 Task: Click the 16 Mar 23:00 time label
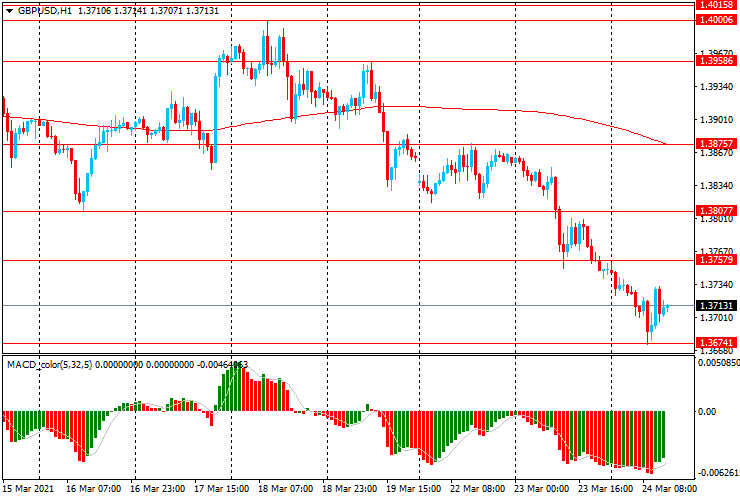coord(158,488)
